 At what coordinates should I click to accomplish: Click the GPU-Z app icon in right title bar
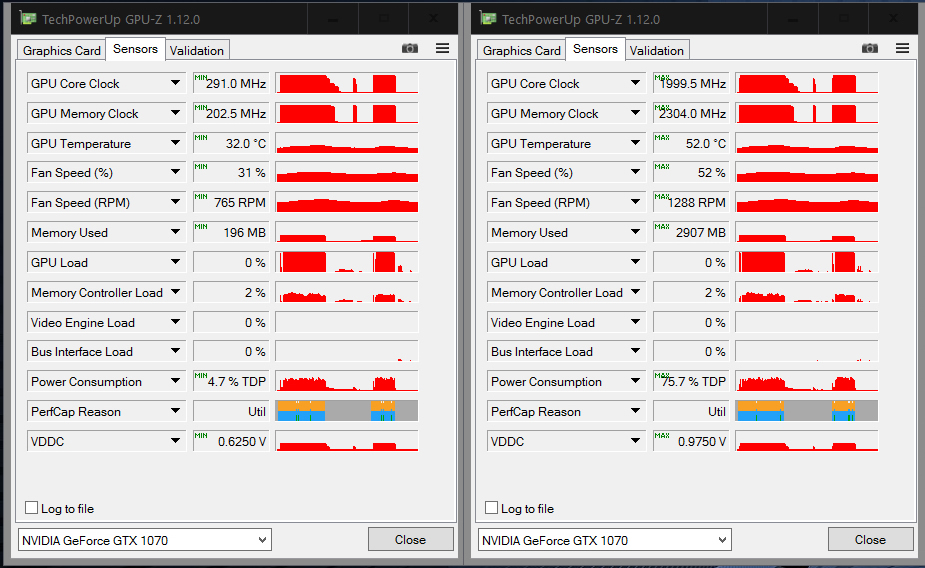pyautogui.click(x=488, y=18)
